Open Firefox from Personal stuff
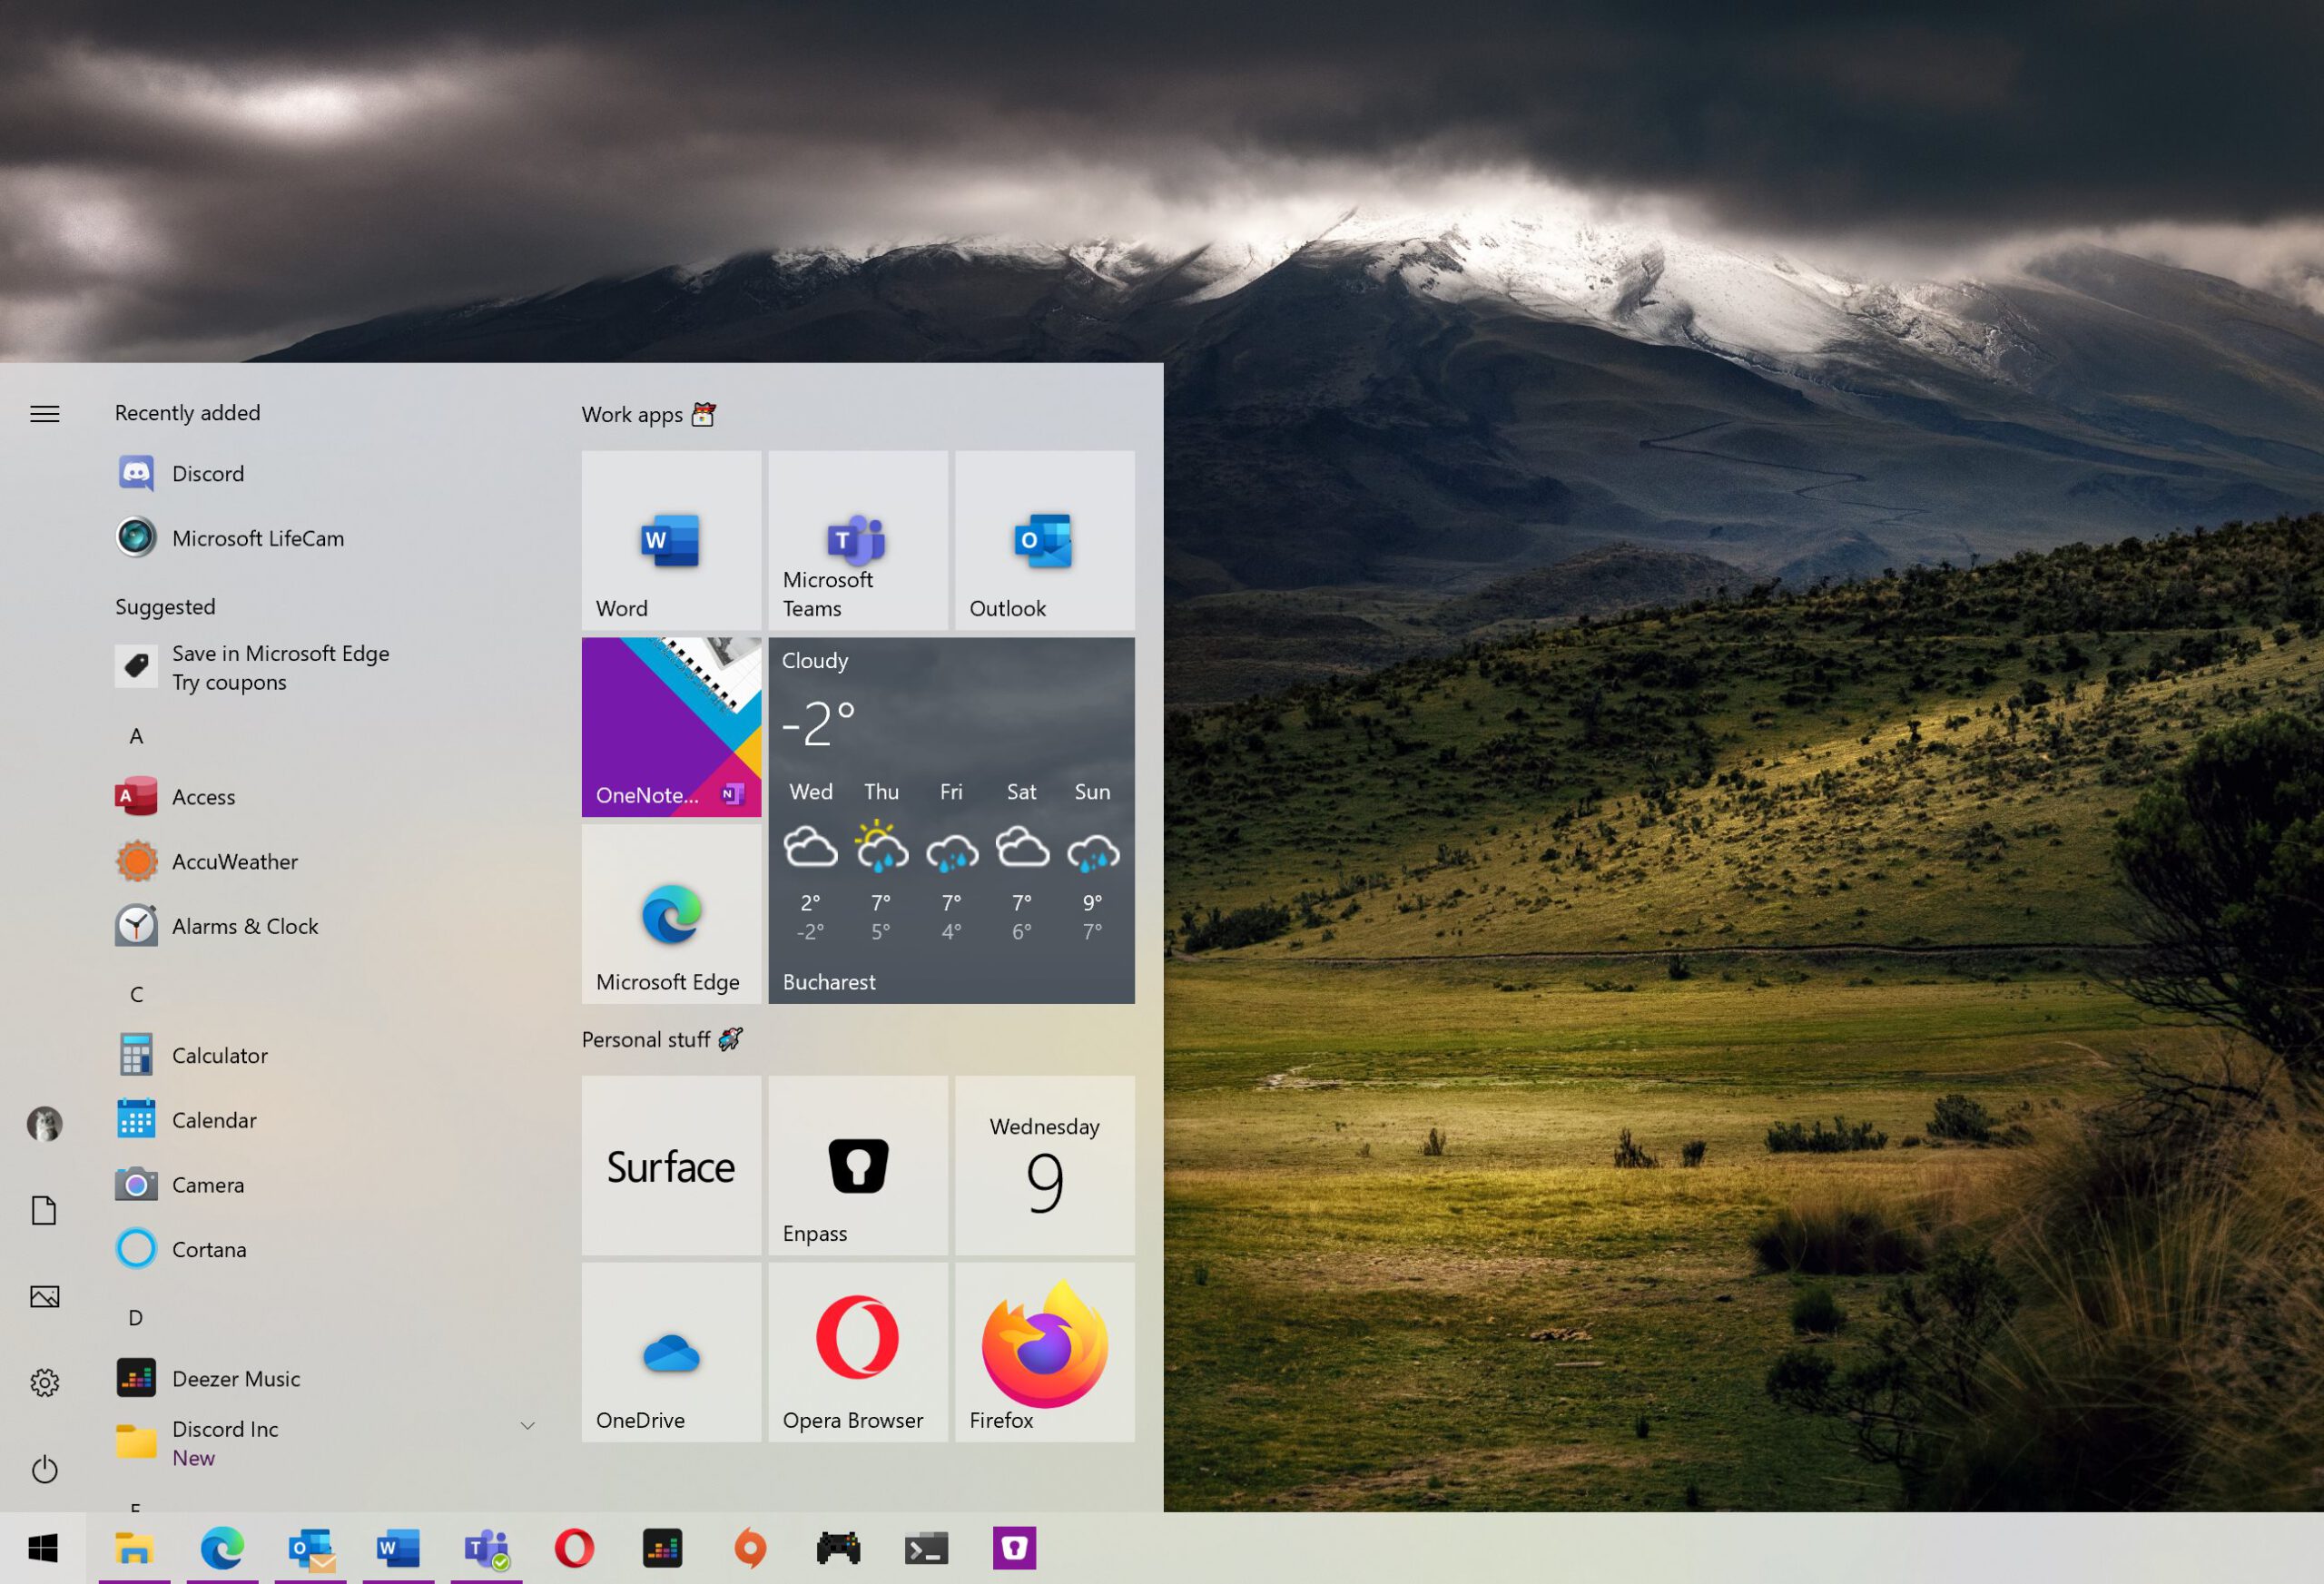2324x1584 pixels. click(1044, 1352)
